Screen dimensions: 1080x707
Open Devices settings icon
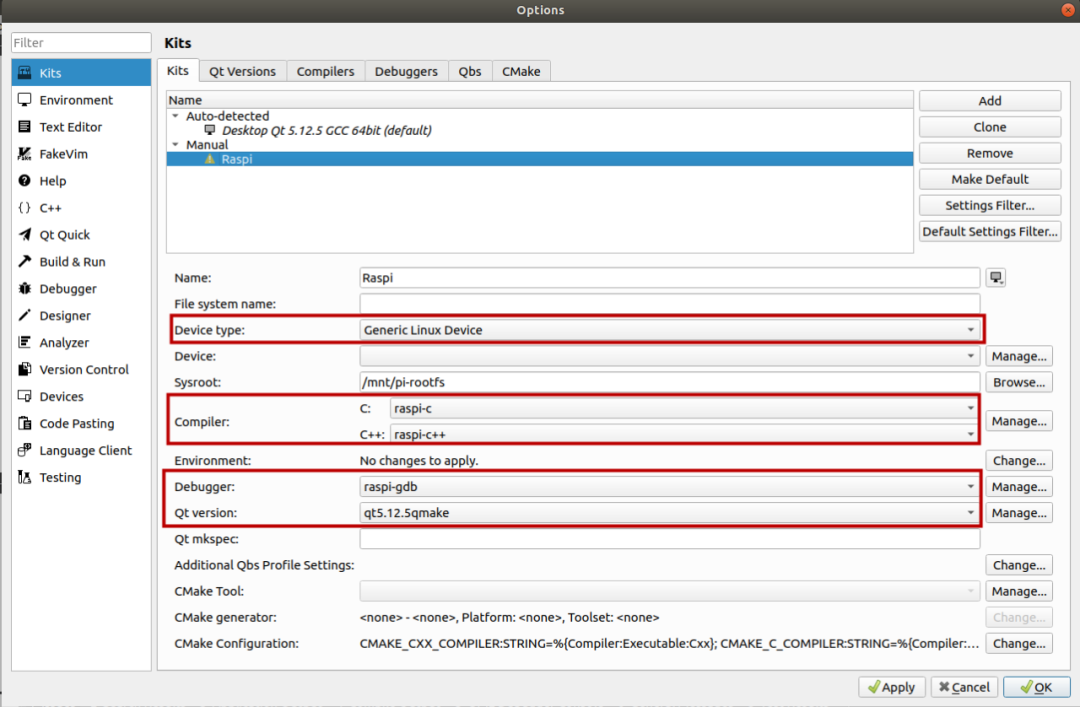[x=25, y=396]
